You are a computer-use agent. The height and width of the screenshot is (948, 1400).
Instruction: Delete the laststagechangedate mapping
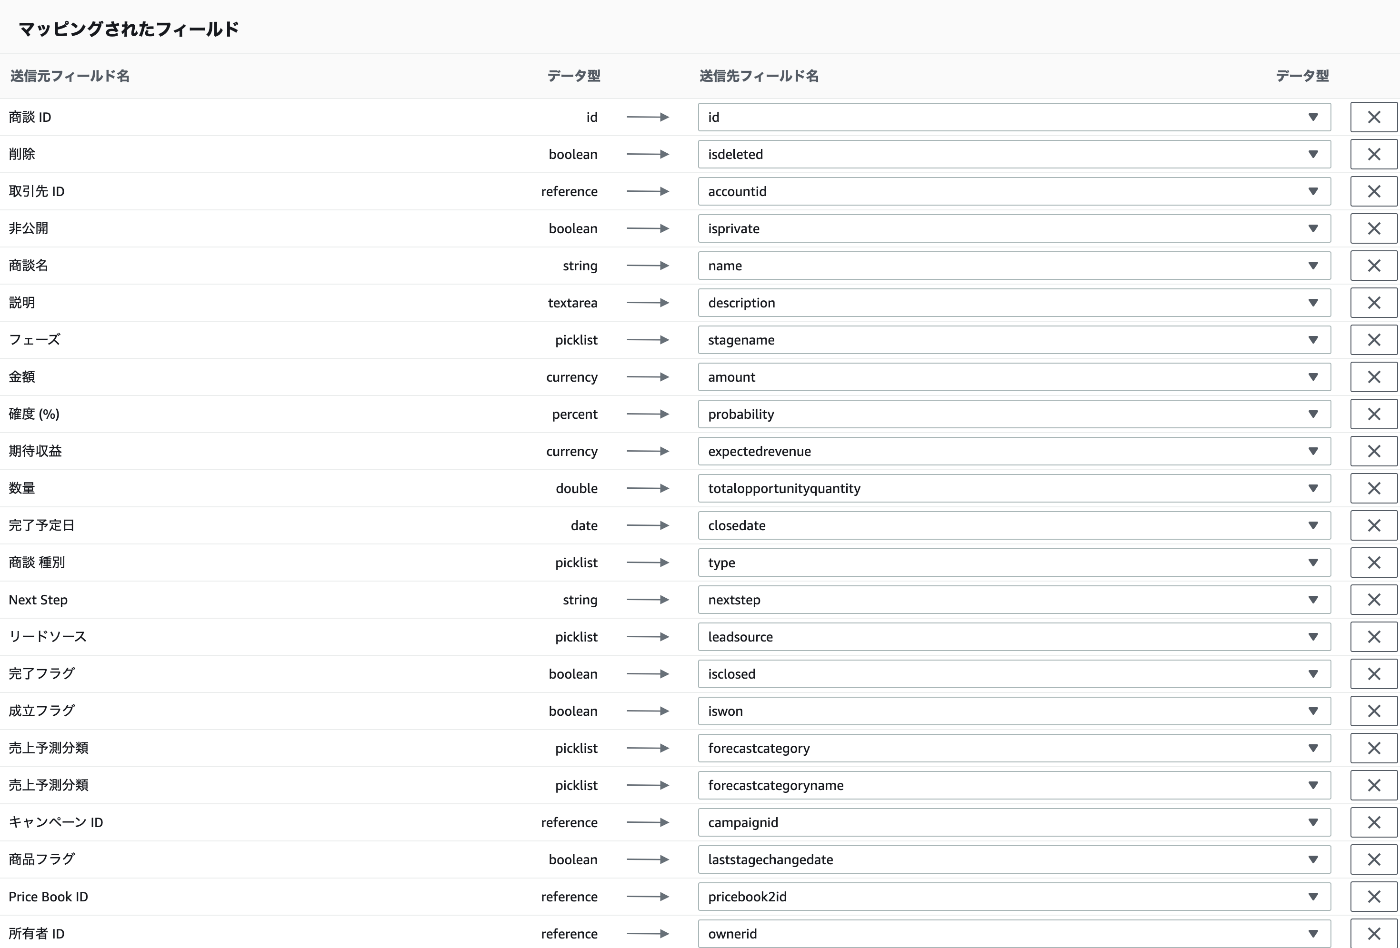(x=1373, y=859)
